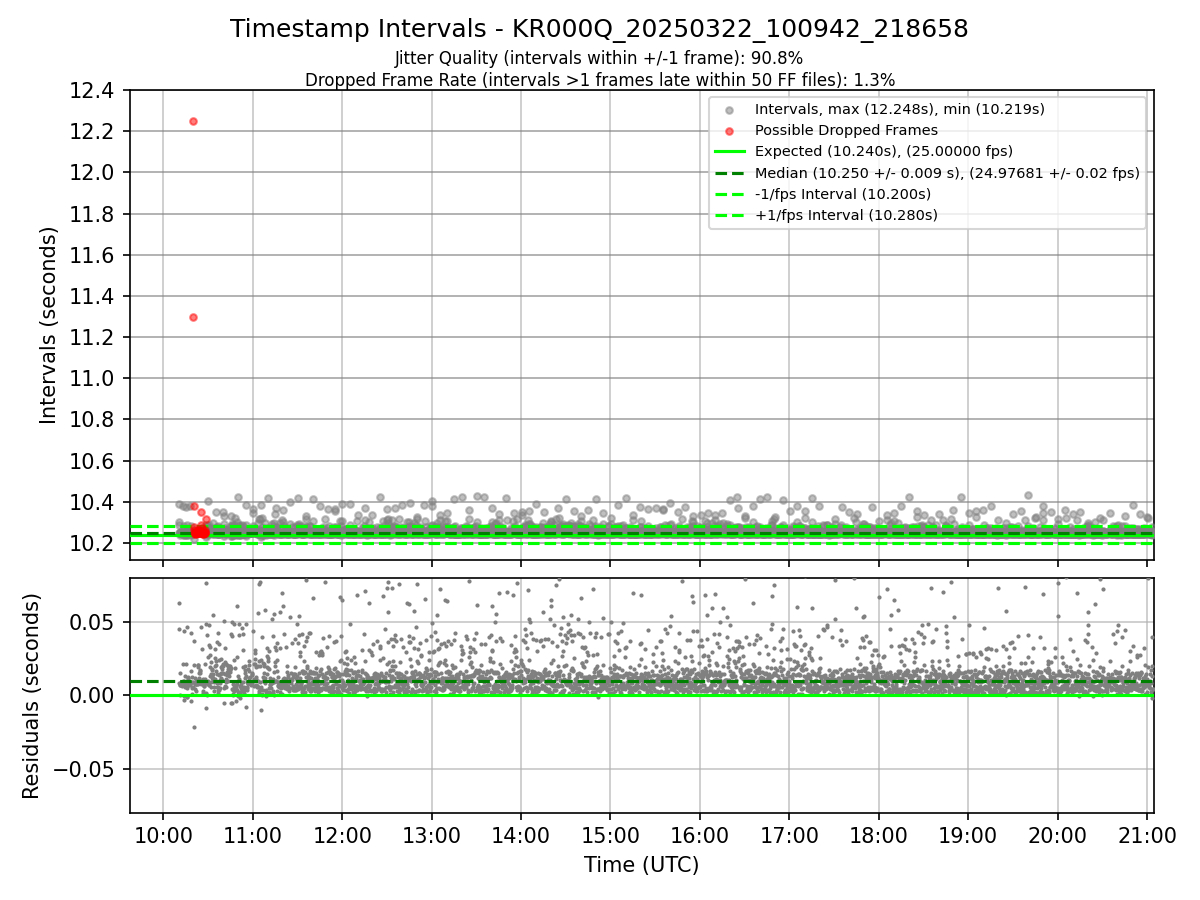Image resolution: width=1200 pixels, height=900 pixels.
Task: Click legend entry "Expected (10.240s), (25.00000 fps)"
Action: 884,151
